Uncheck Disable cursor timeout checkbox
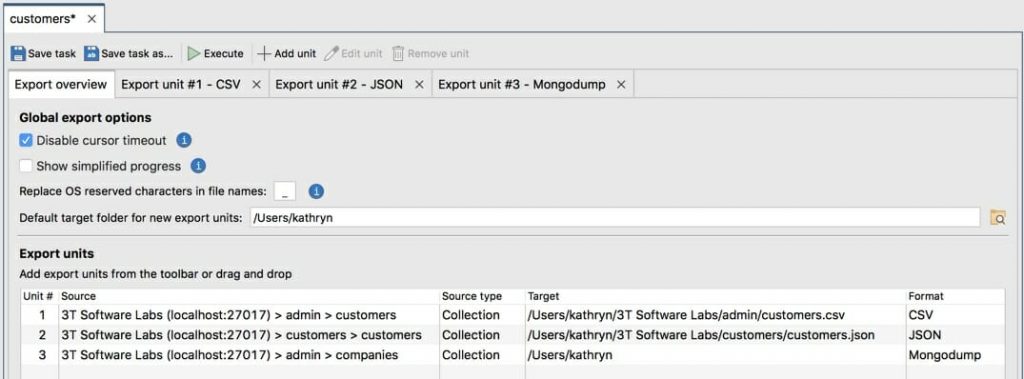 click(26, 140)
